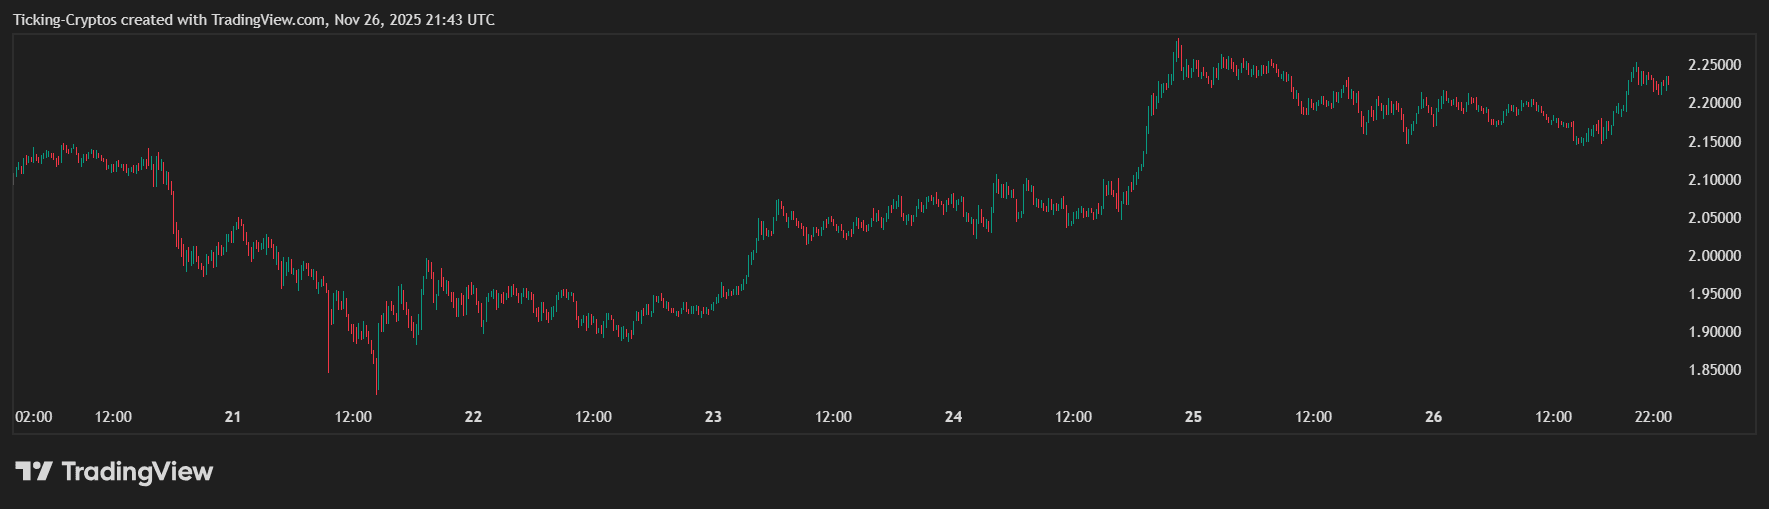The image size is (1769, 509).
Task: Click date marker 25 on time axis
Action: [x=1193, y=417]
